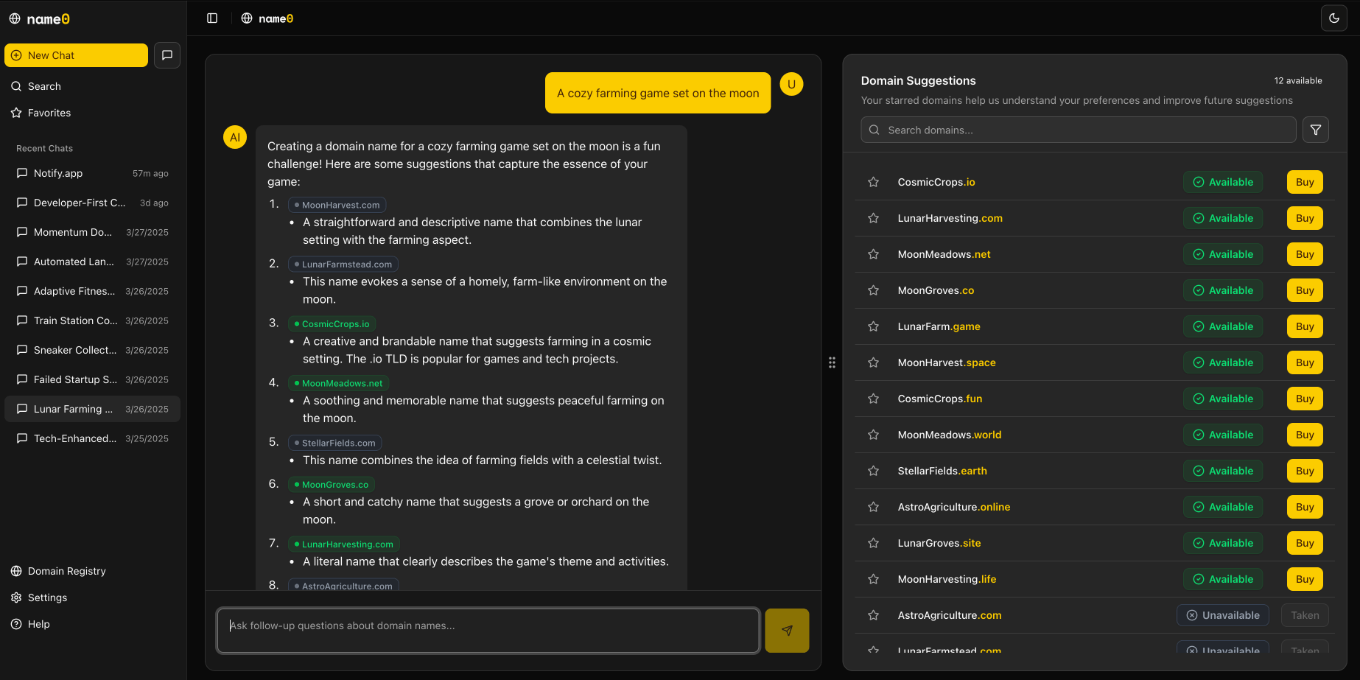Viewport: 1360px width, 680px height.
Task: Open the domain filter icon
Action: click(1316, 130)
